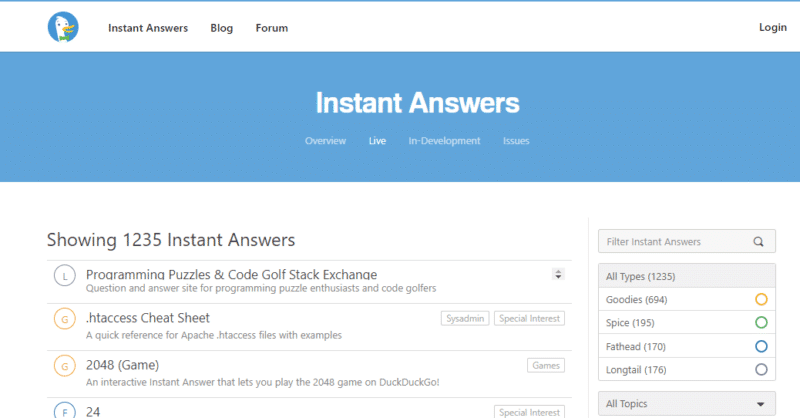Select the blue Fathead filter circle
This screenshot has height=418, width=800.
click(x=761, y=347)
